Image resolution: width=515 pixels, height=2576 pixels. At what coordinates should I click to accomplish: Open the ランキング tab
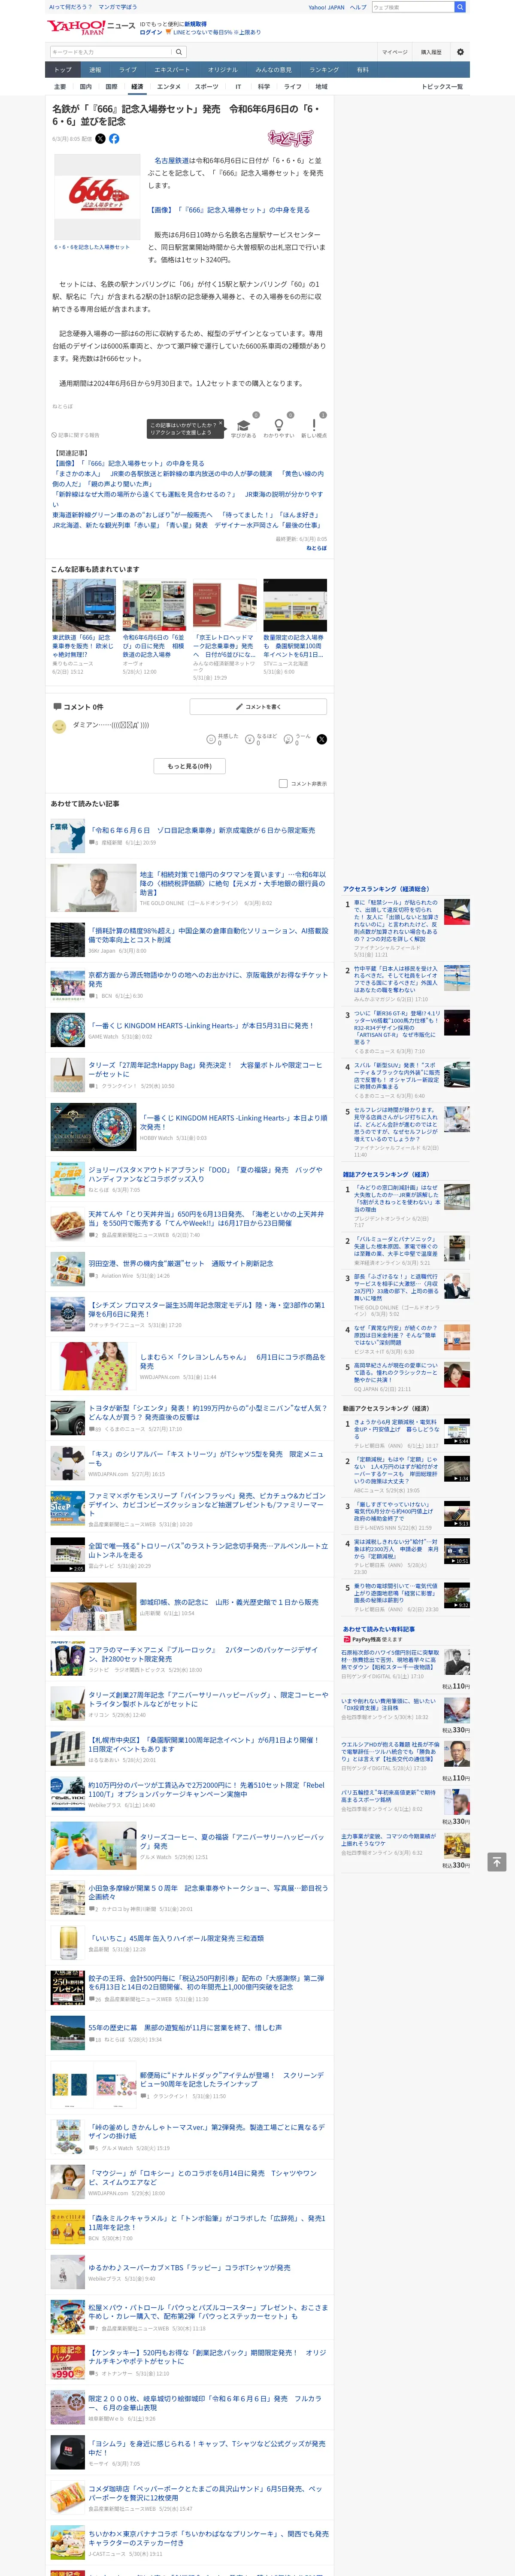point(323,70)
